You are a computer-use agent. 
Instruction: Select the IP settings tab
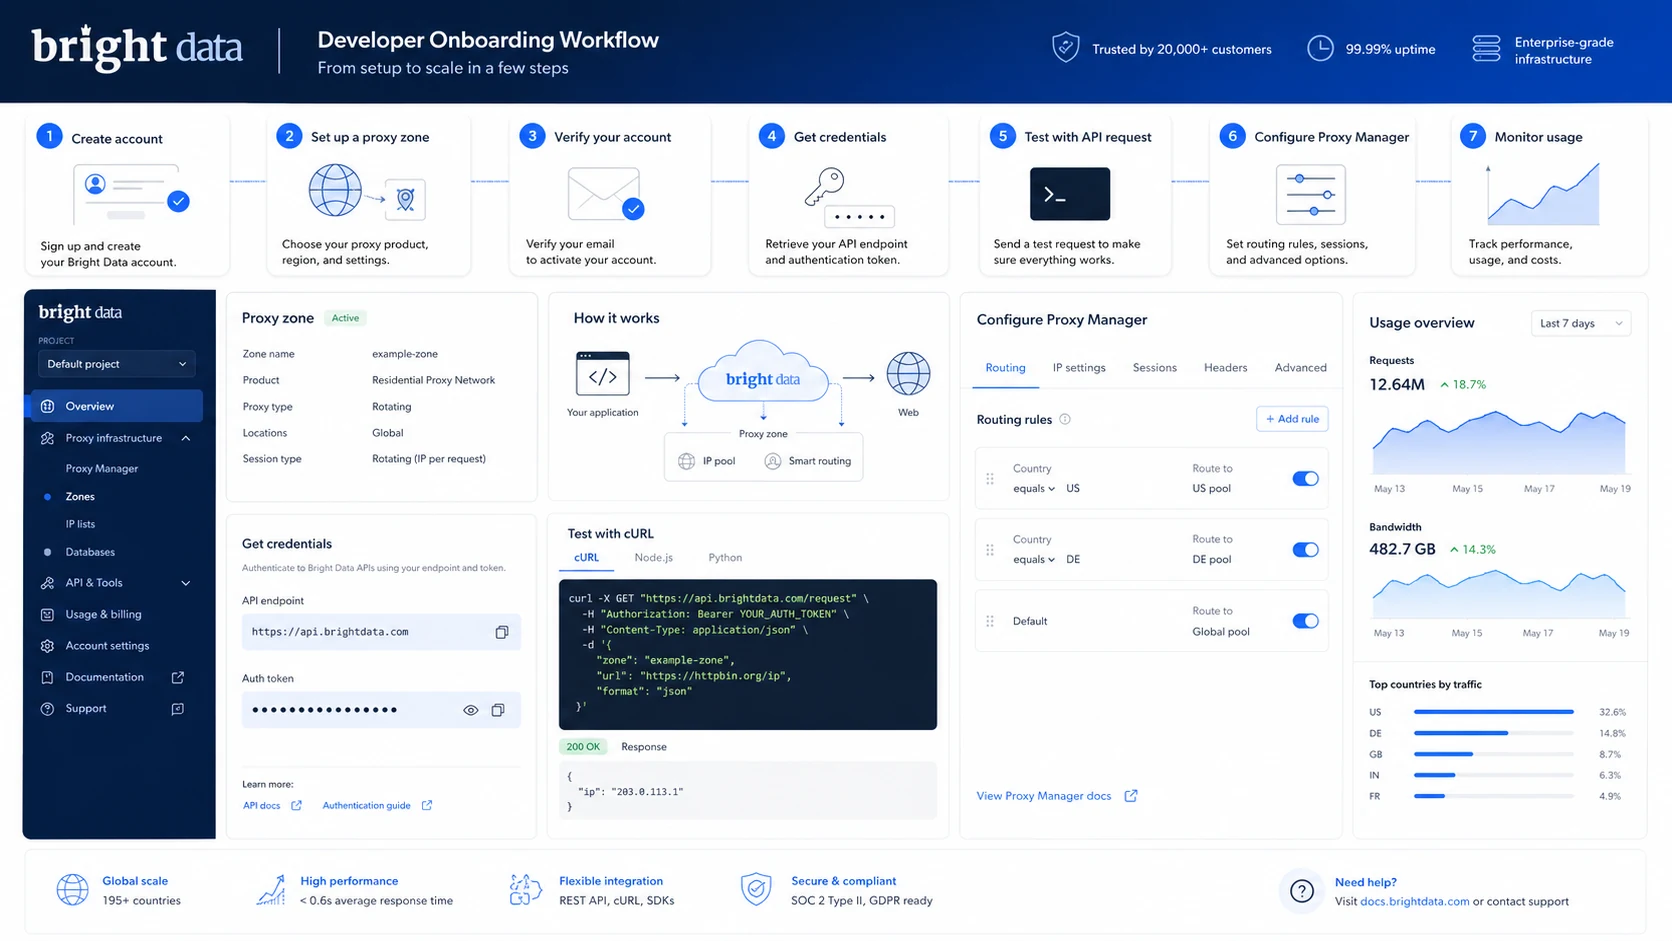coord(1079,368)
